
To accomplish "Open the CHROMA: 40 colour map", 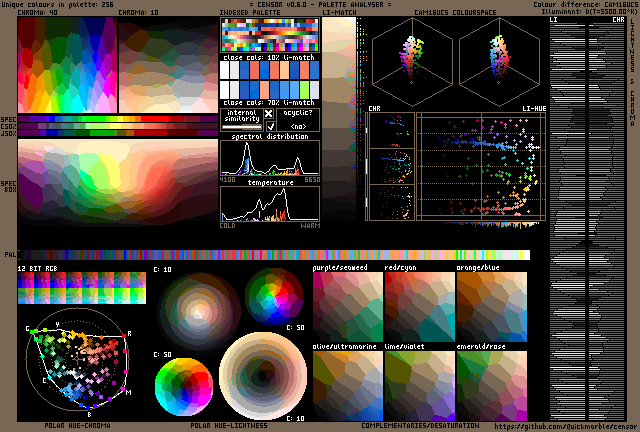I will [x=67, y=65].
